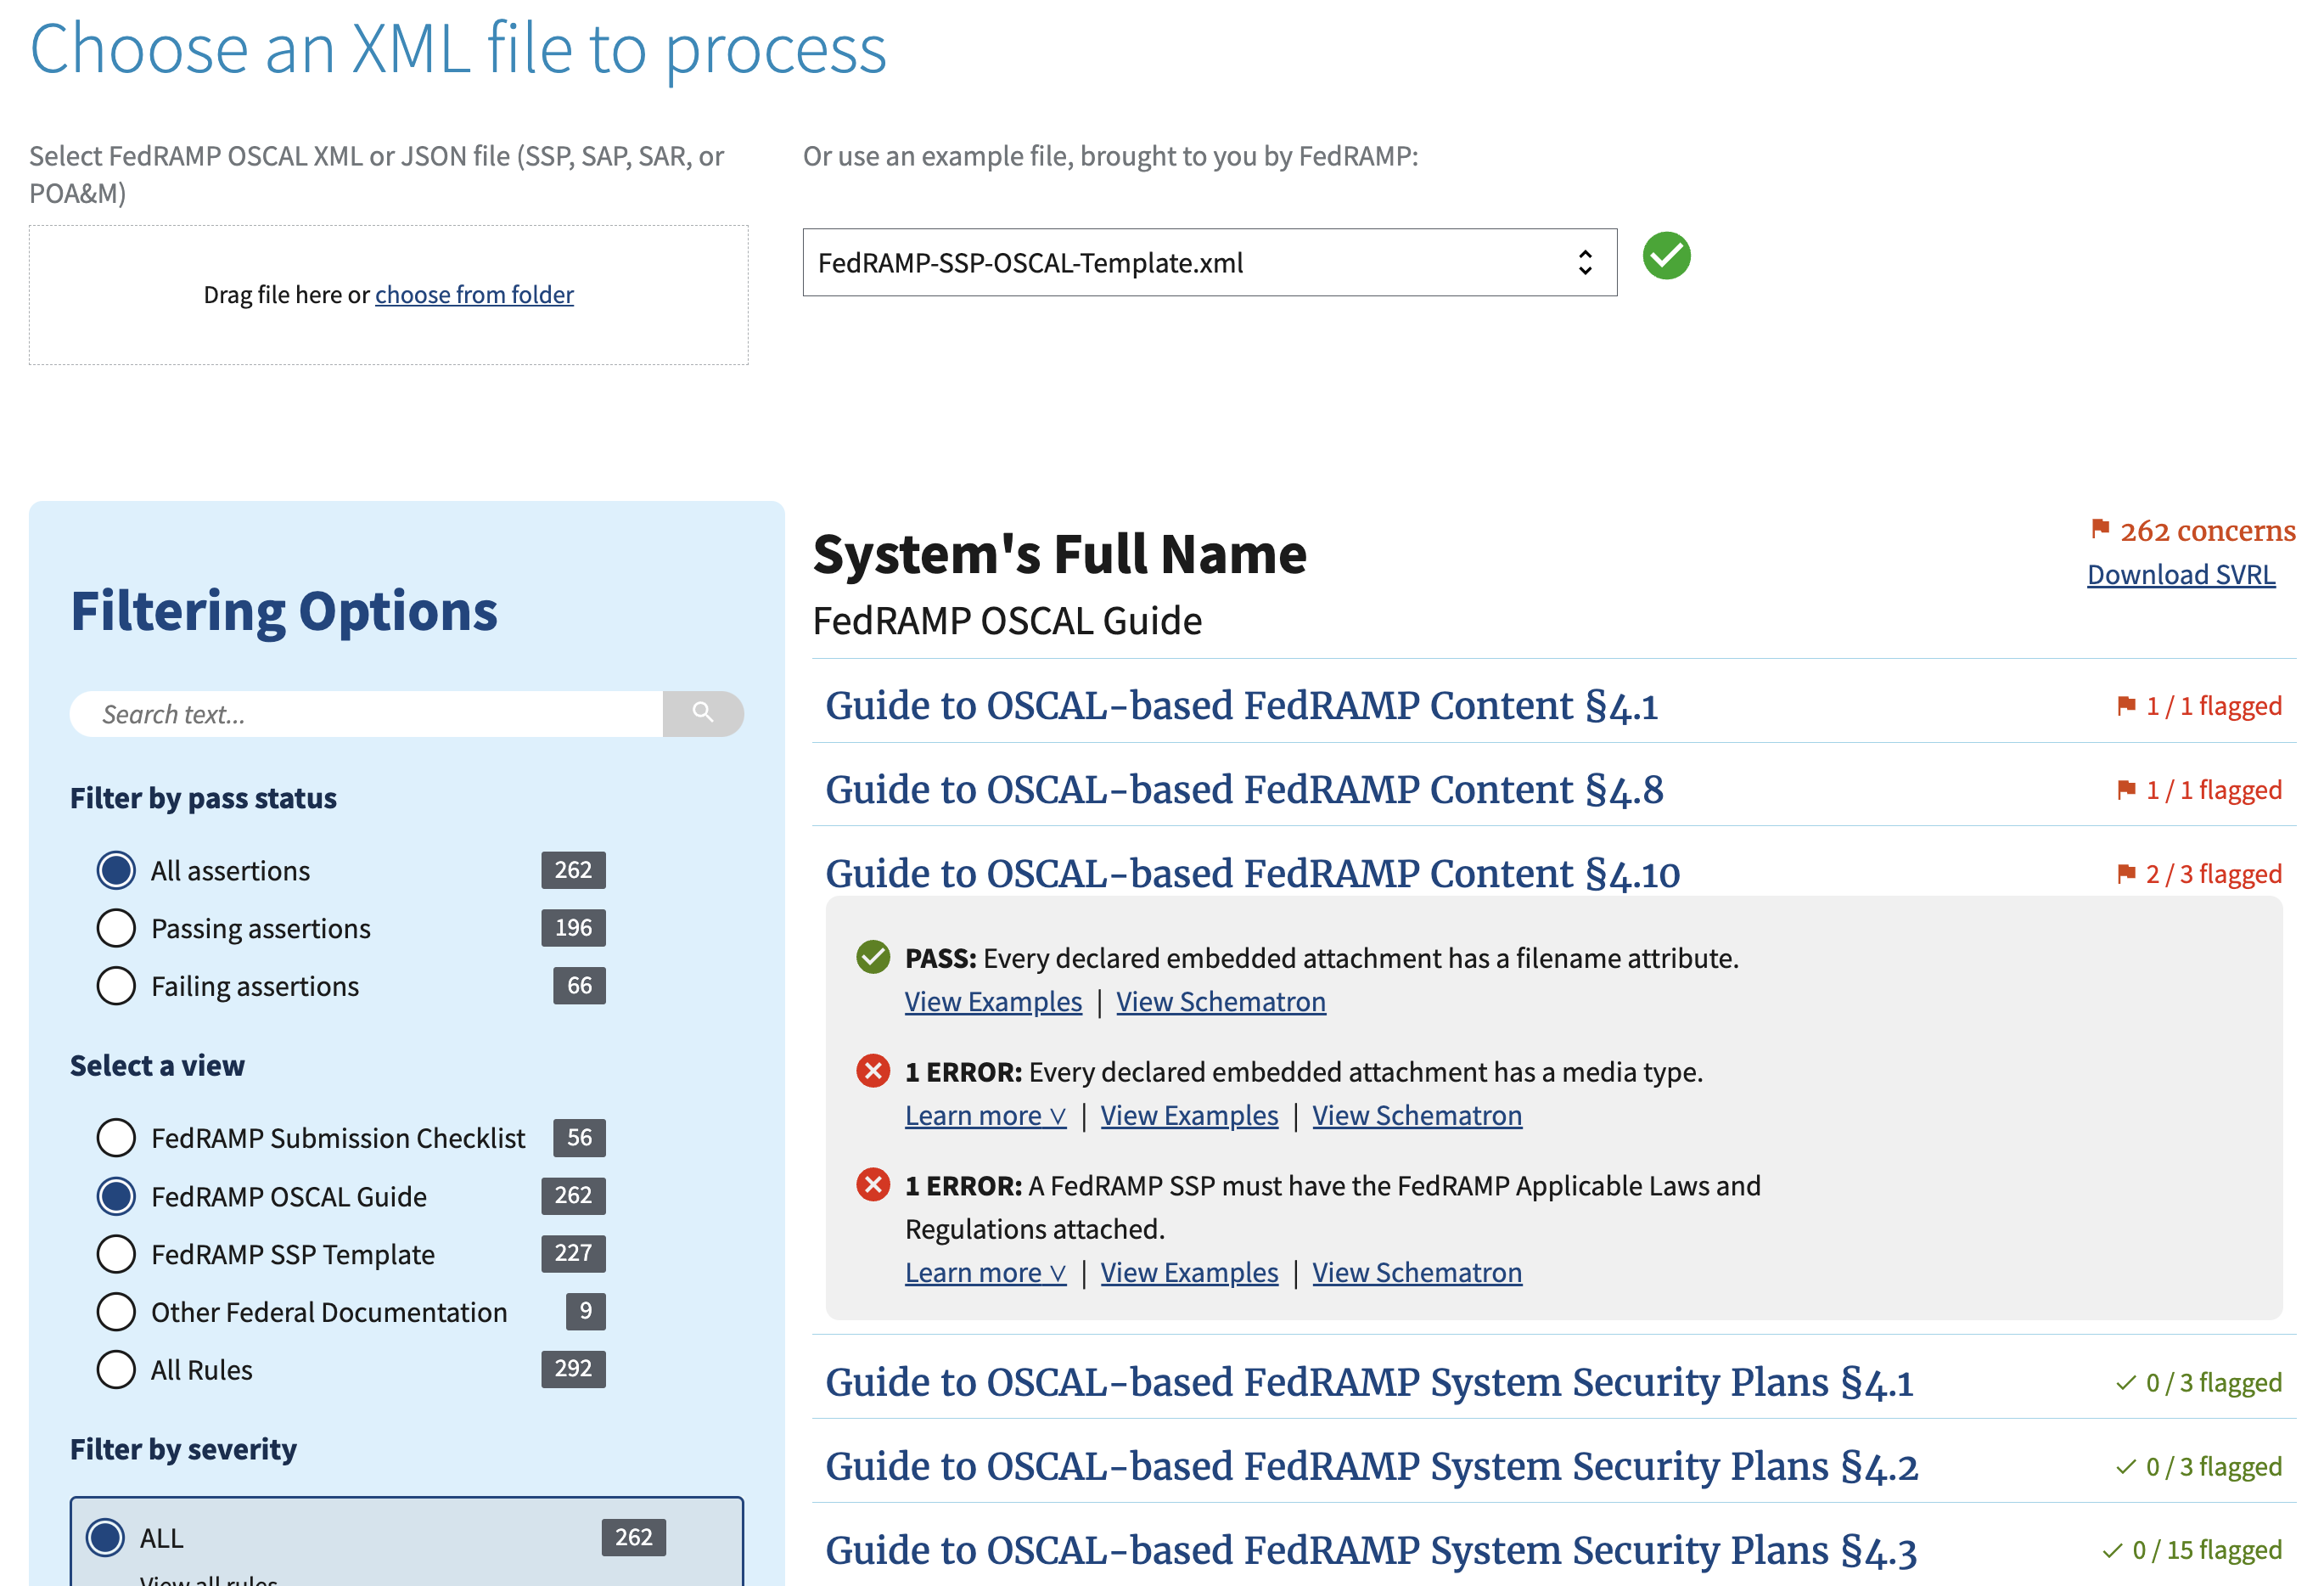Click the Download SVRL link

pyautogui.click(x=2180, y=575)
